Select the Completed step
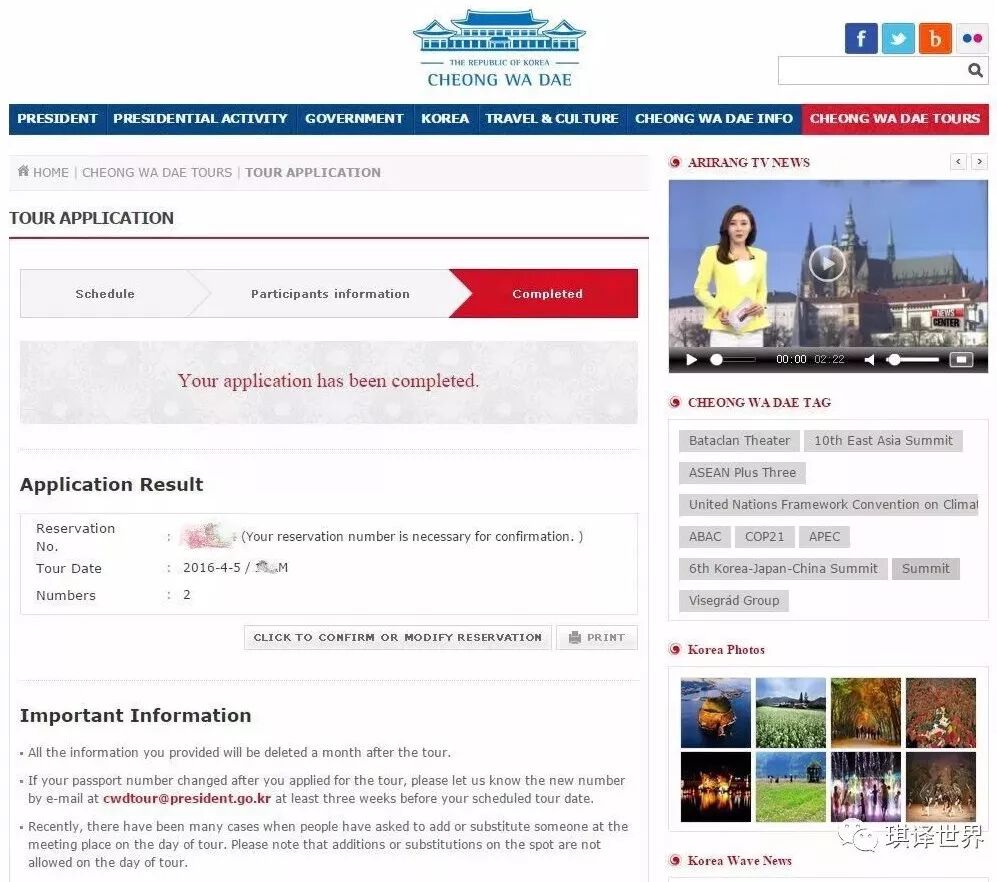The height and width of the screenshot is (882, 997). [547, 294]
